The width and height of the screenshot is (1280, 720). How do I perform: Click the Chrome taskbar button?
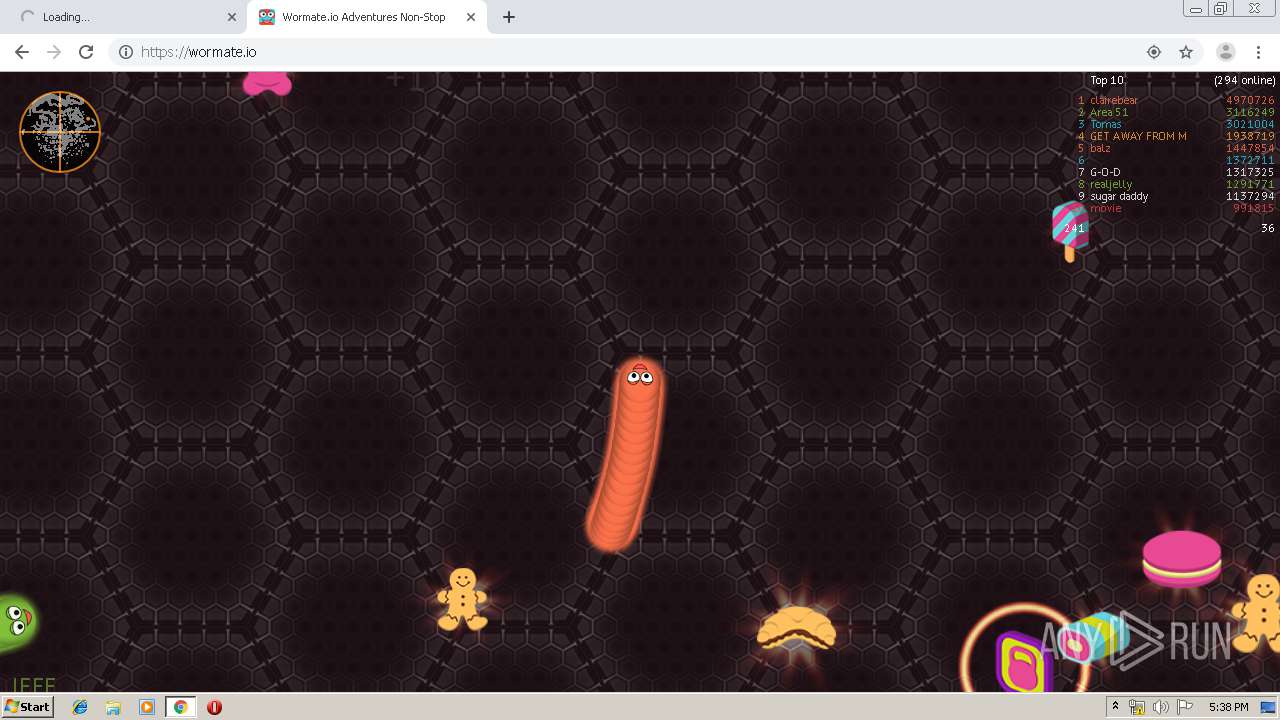coord(180,707)
